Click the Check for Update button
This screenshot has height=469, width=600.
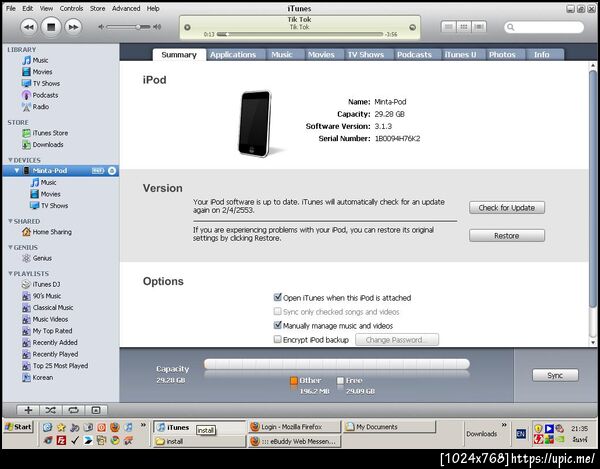[x=507, y=208]
